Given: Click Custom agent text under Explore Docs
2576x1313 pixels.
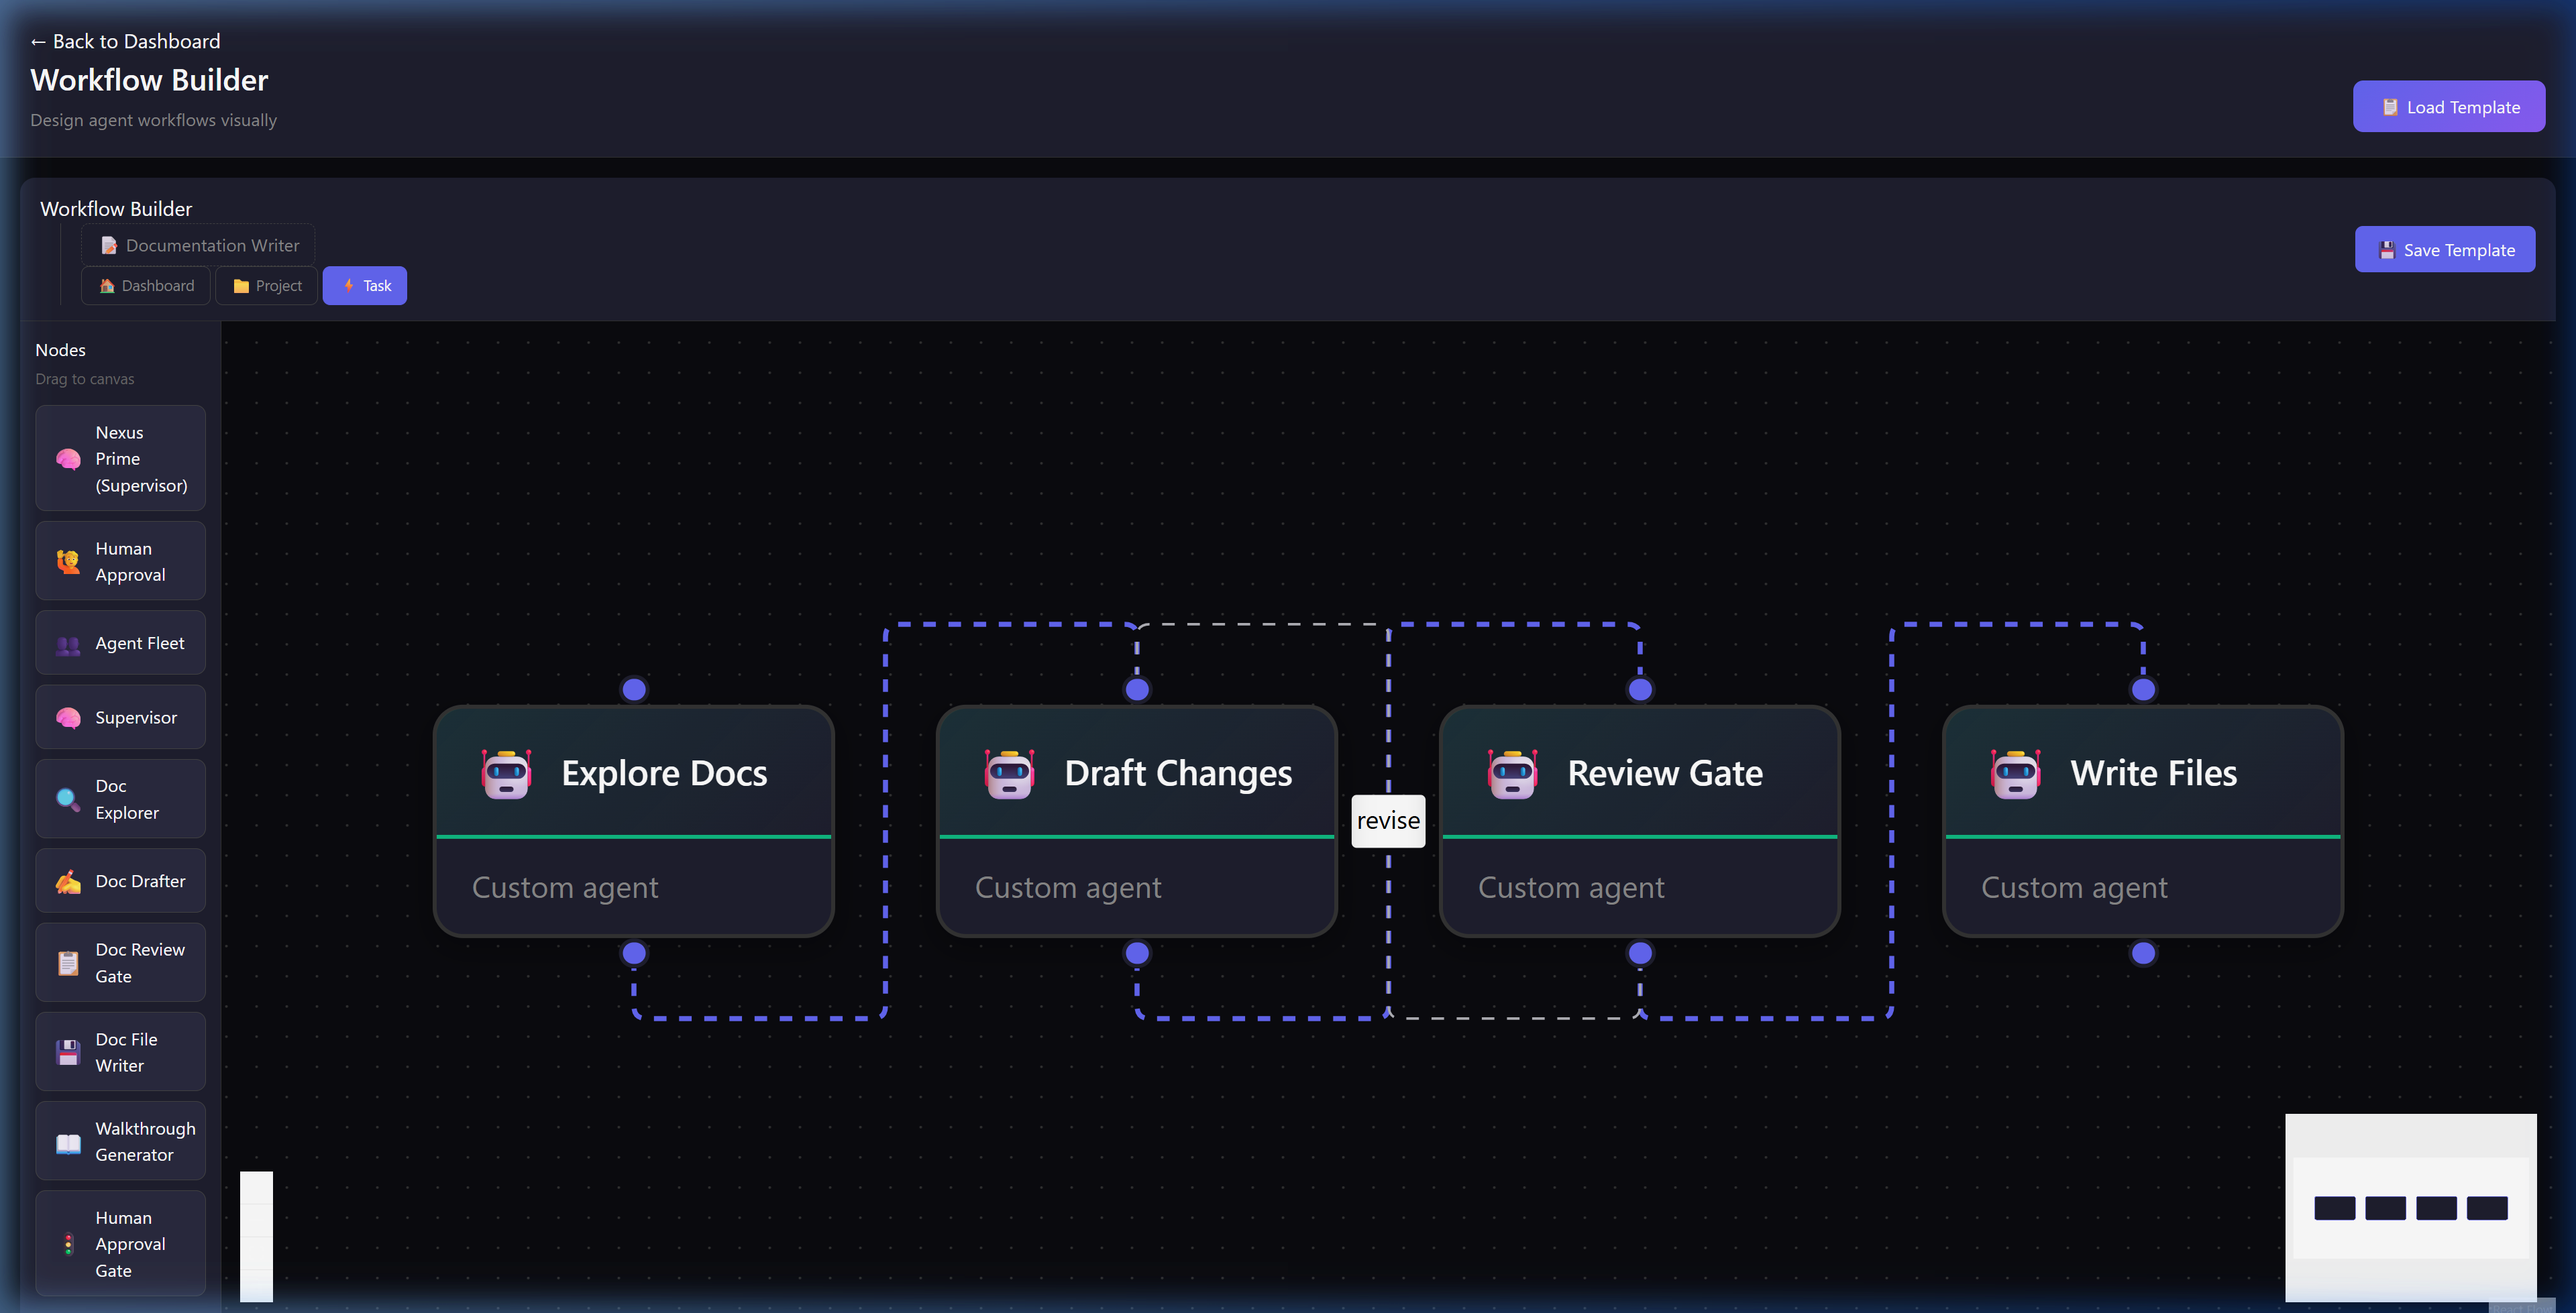Looking at the screenshot, I should 565,888.
